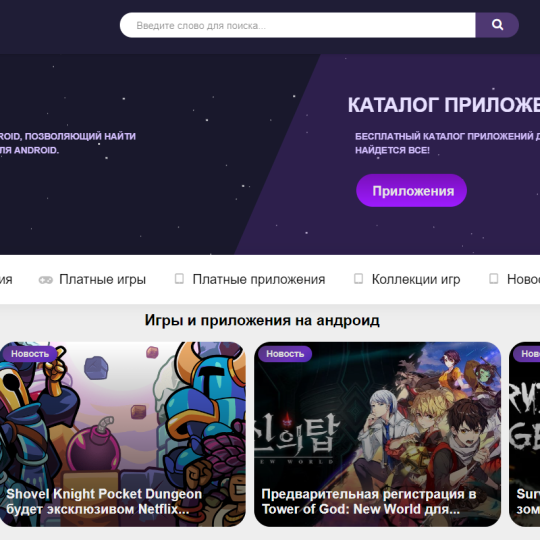
Task: Click the Игры и приложения на андроид heading
Action: pos(262,320)
